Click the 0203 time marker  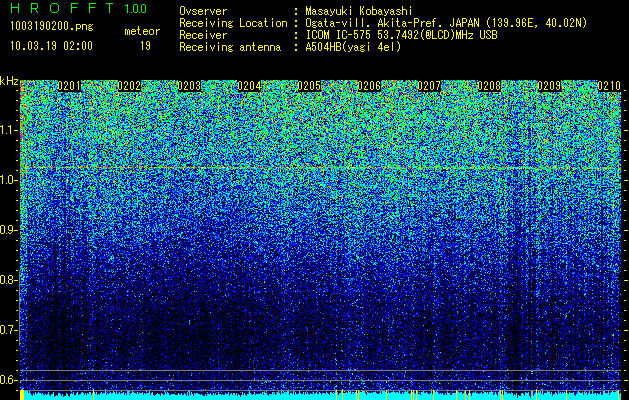click(x=189, y=86)
